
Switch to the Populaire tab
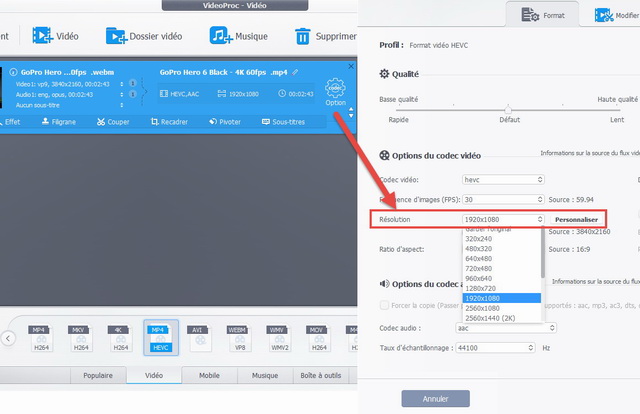click(x=98, y=375)
